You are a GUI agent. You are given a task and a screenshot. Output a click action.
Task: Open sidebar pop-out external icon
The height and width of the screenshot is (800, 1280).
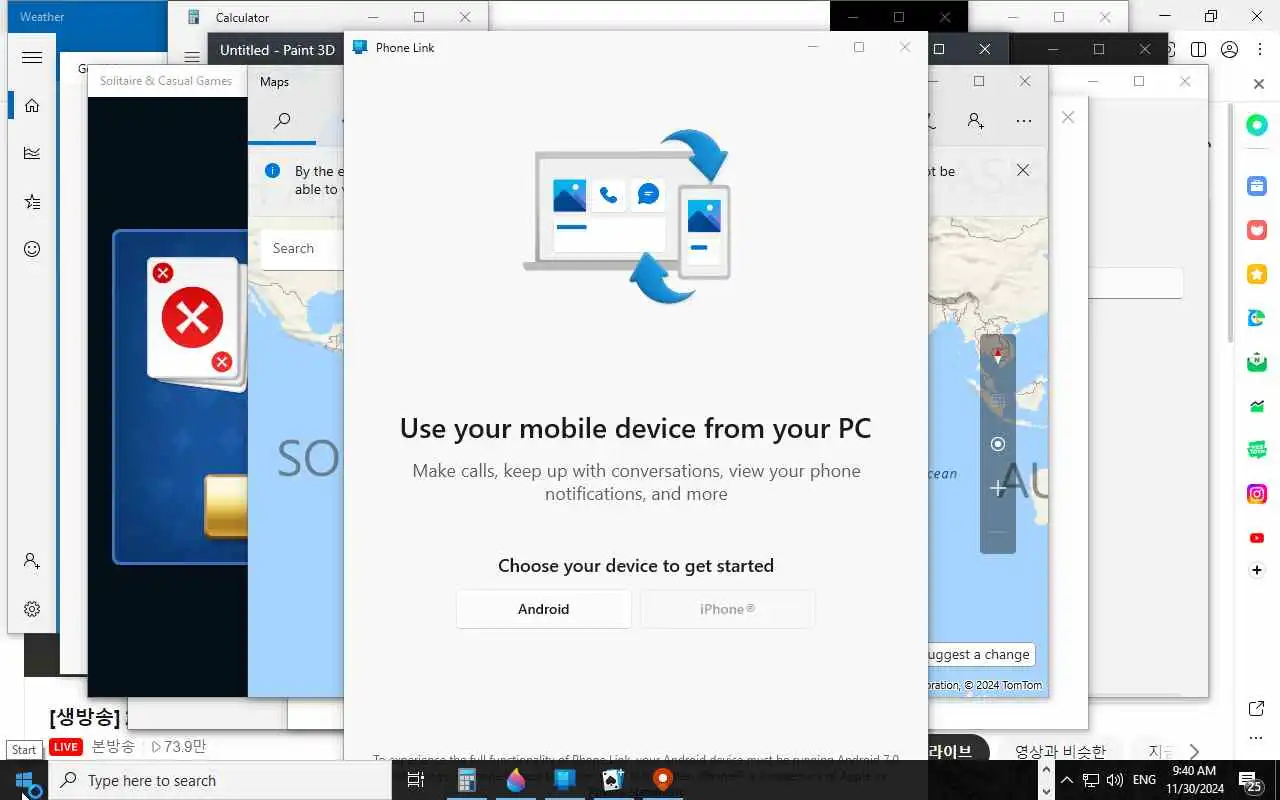(1257, 708)
